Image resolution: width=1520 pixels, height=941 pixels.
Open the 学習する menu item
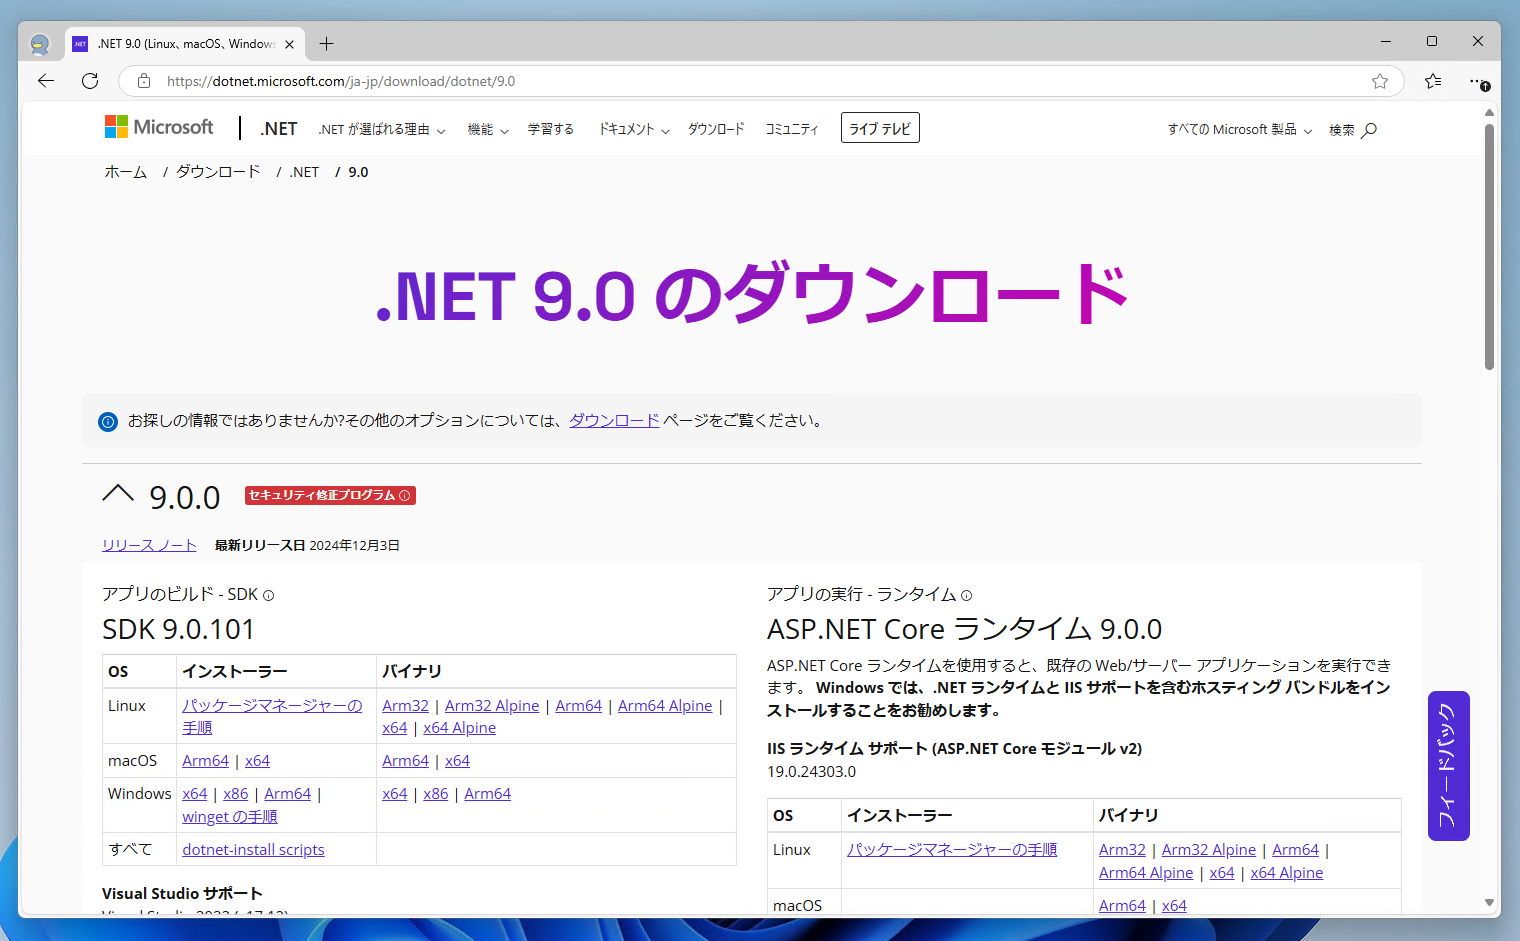coord(551,130)
